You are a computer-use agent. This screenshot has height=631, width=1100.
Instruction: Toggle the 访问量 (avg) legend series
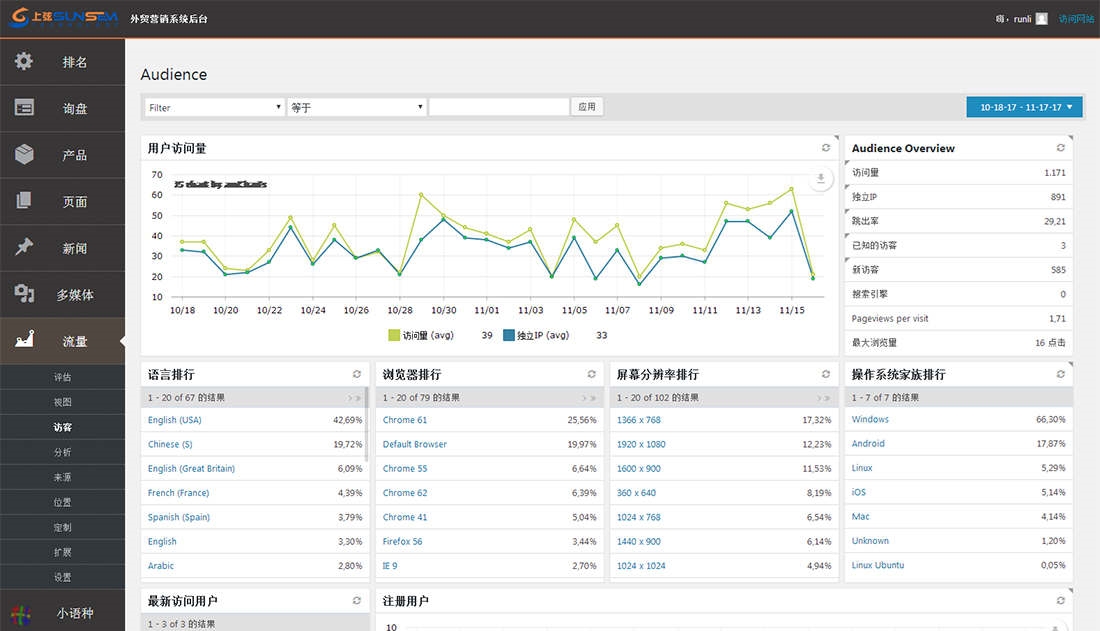pos(421,336)
